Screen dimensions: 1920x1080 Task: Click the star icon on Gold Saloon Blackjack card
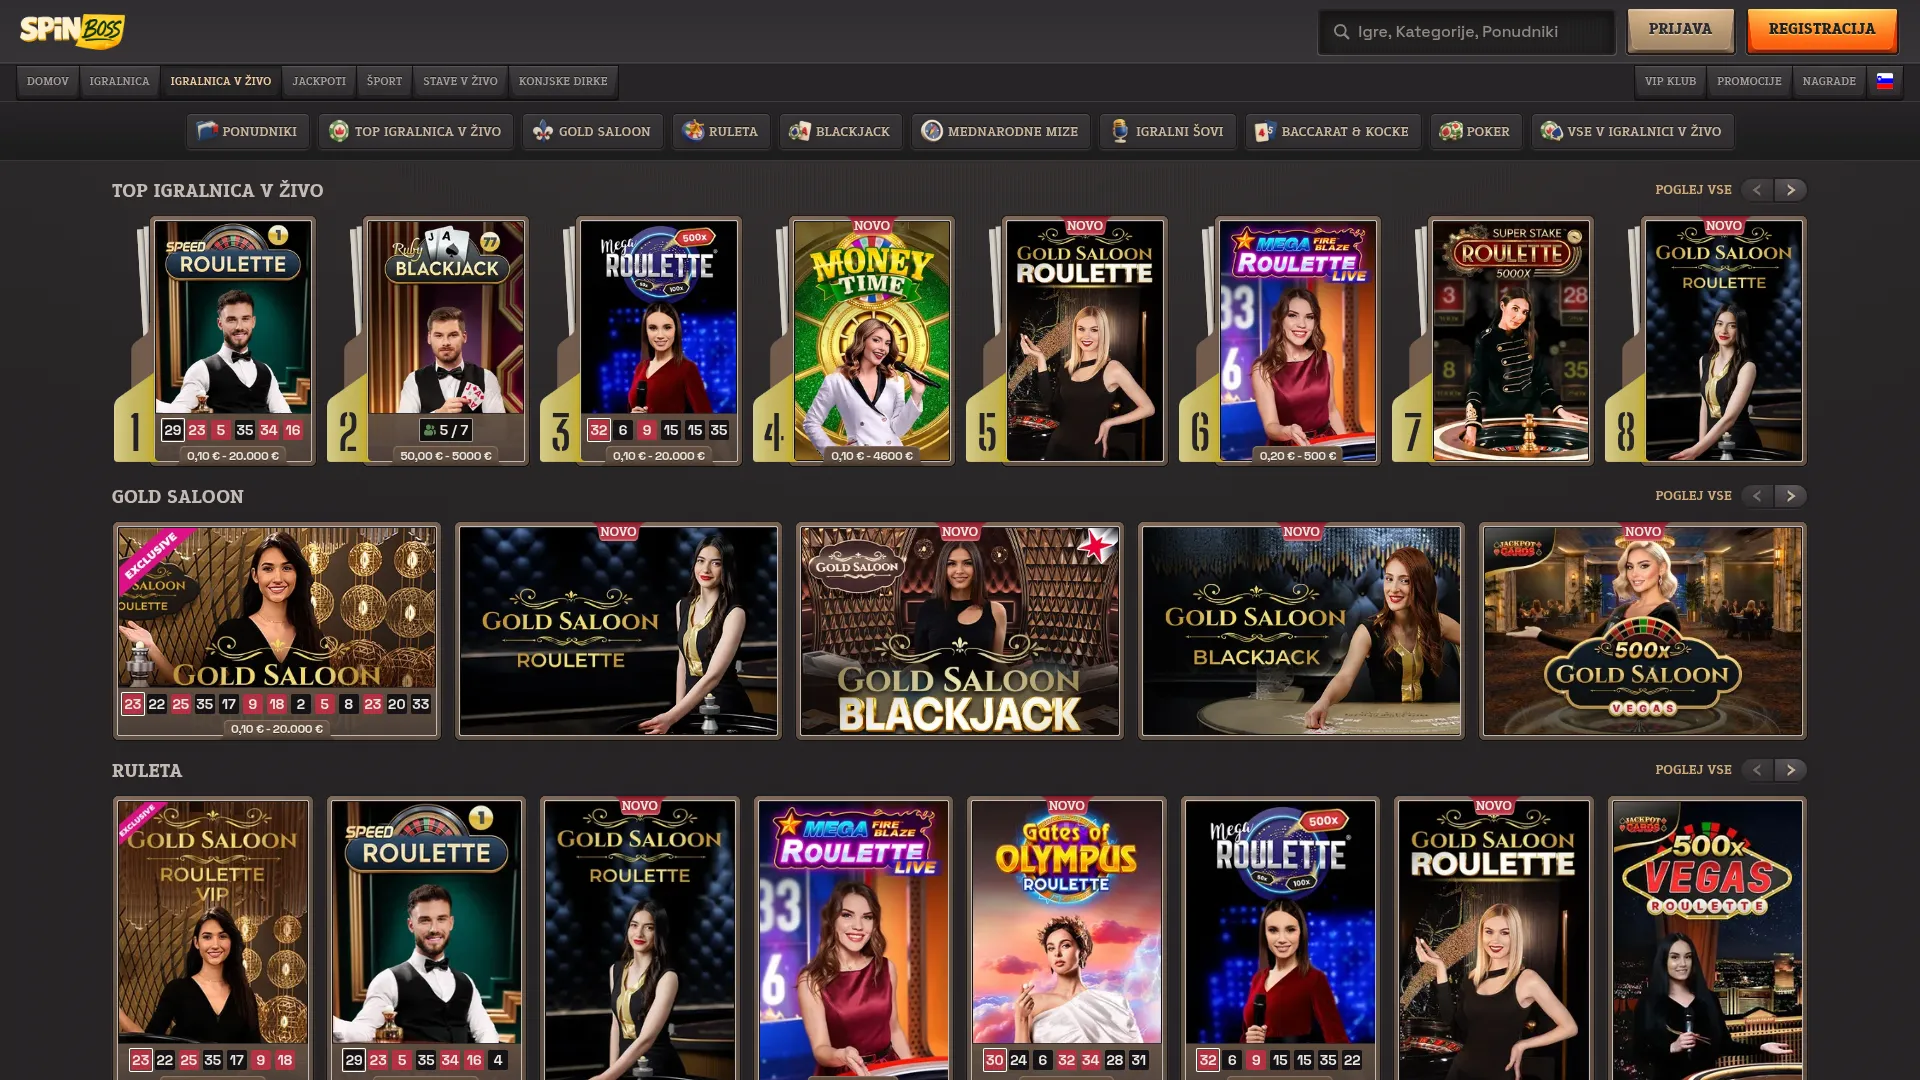1096,546
